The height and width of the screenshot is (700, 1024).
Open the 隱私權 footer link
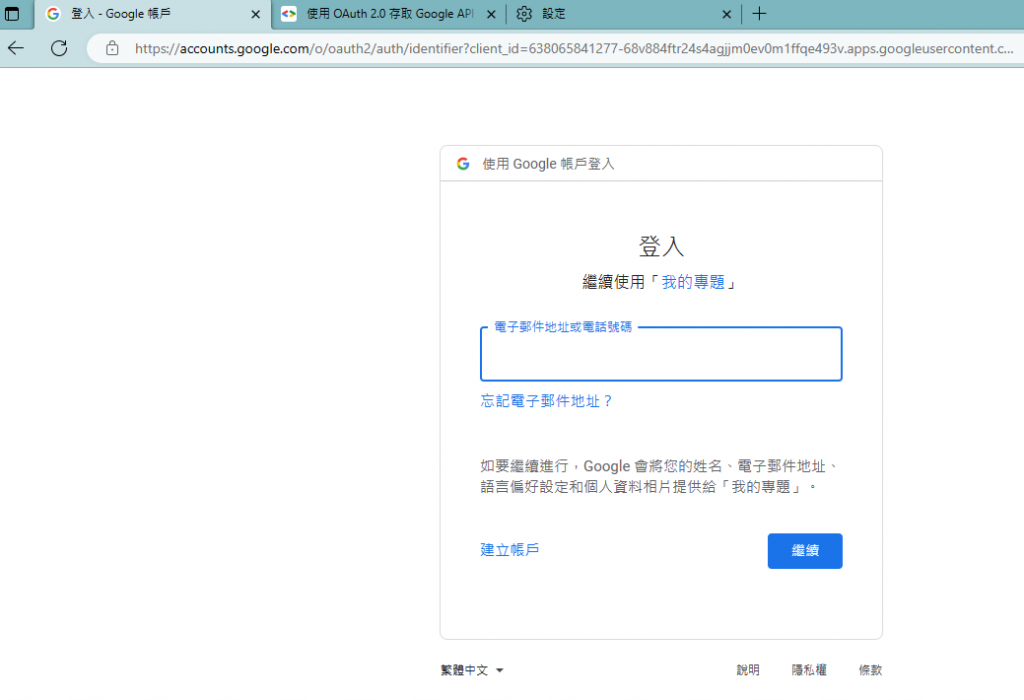click(809, 670)
